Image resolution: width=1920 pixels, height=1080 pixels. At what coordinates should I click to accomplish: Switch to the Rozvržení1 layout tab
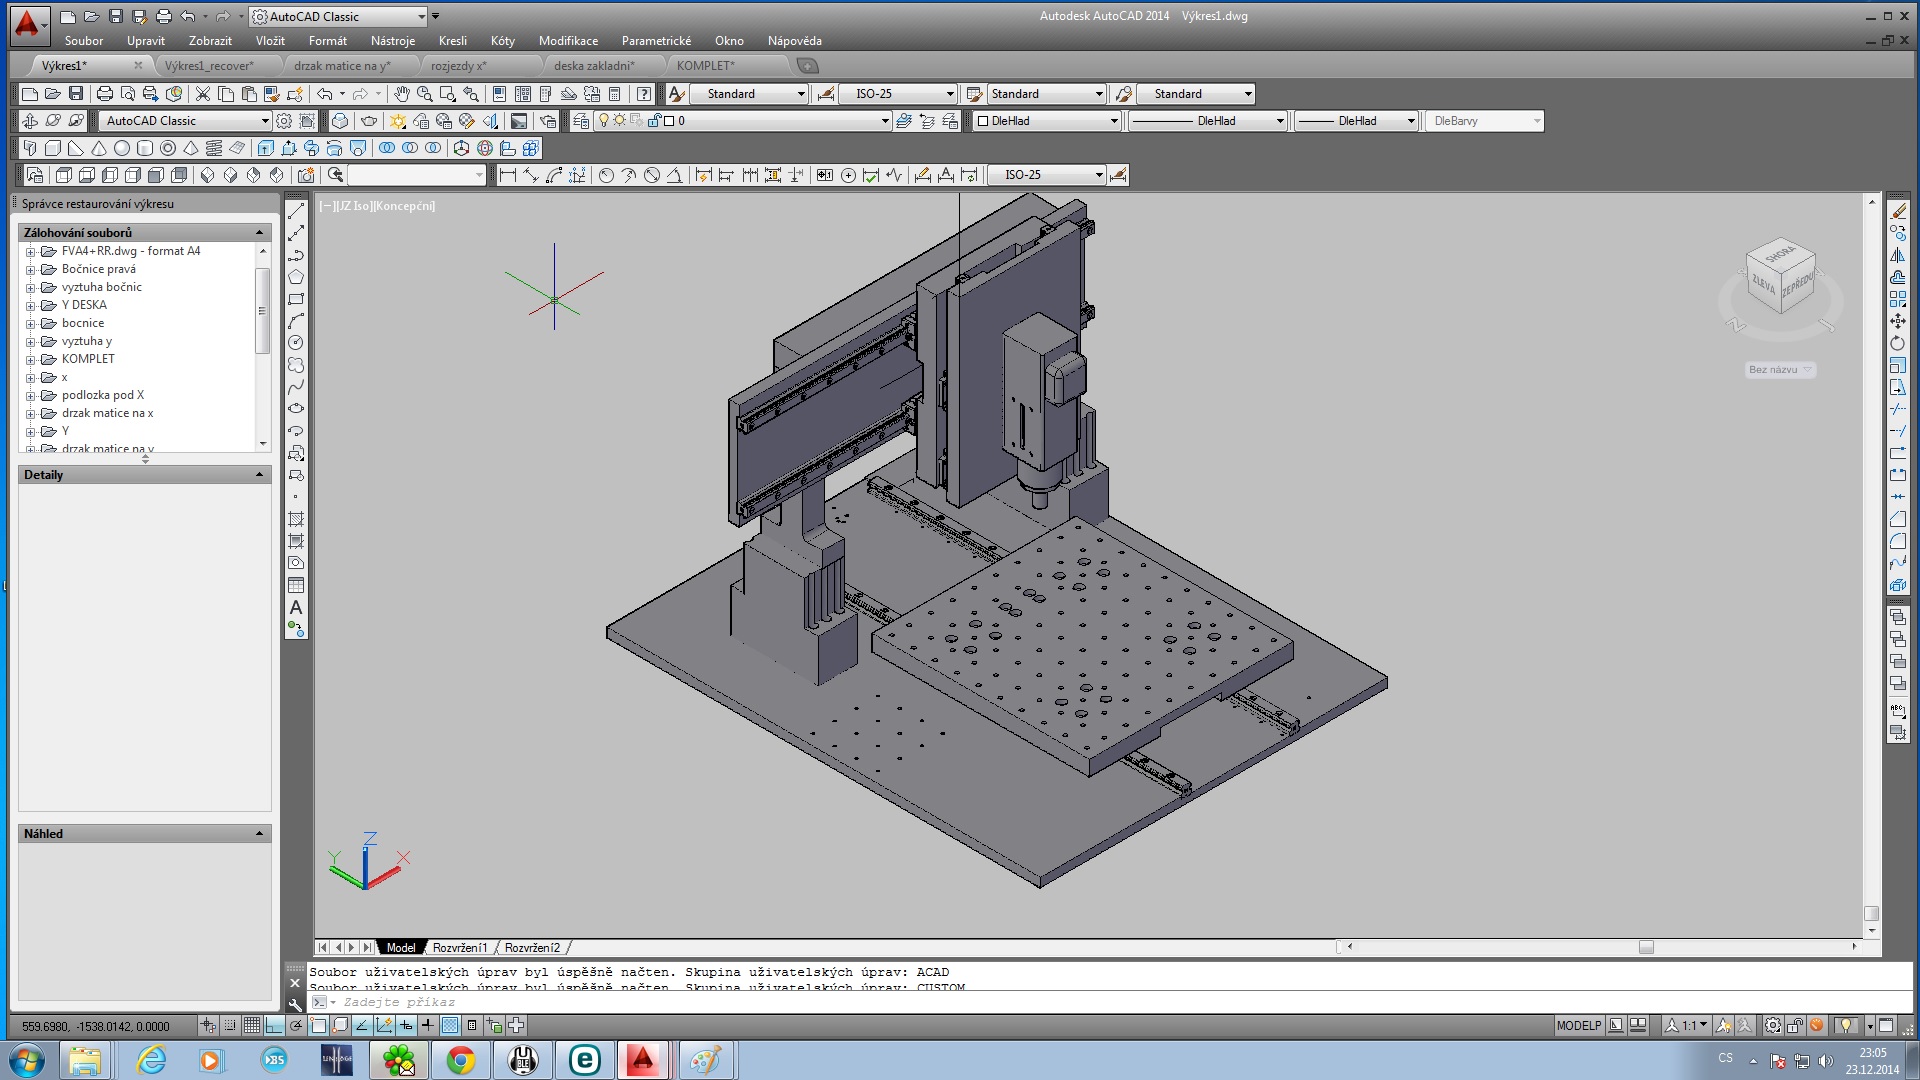point(460,948)
